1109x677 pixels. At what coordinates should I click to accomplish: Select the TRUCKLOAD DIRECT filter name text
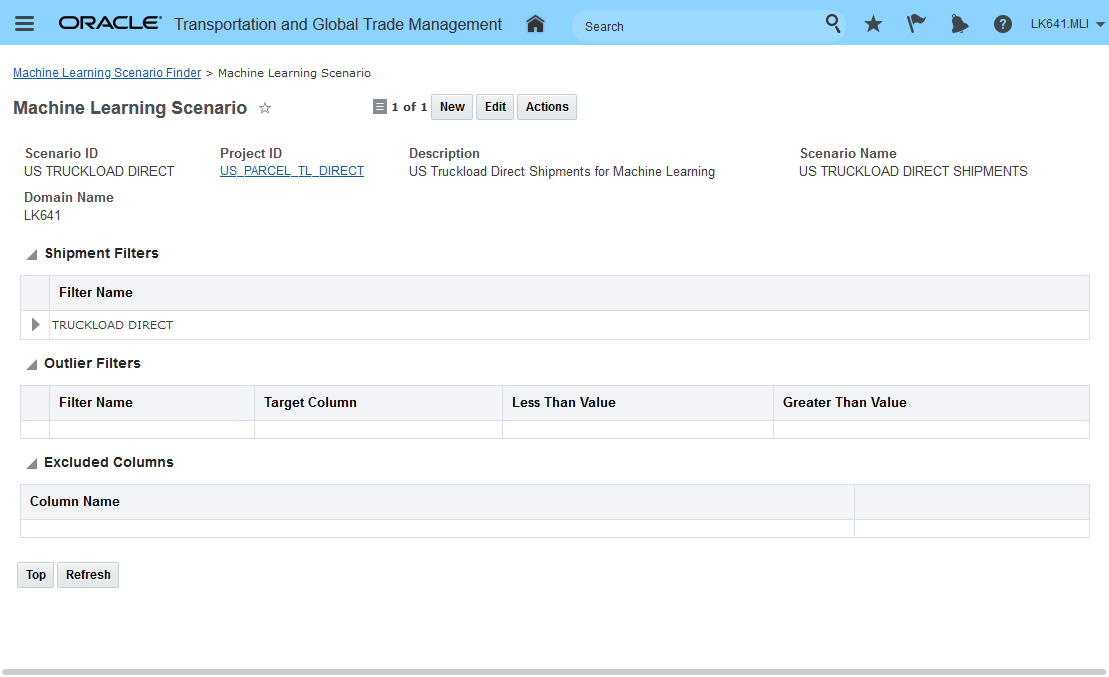tap(112, 325)
